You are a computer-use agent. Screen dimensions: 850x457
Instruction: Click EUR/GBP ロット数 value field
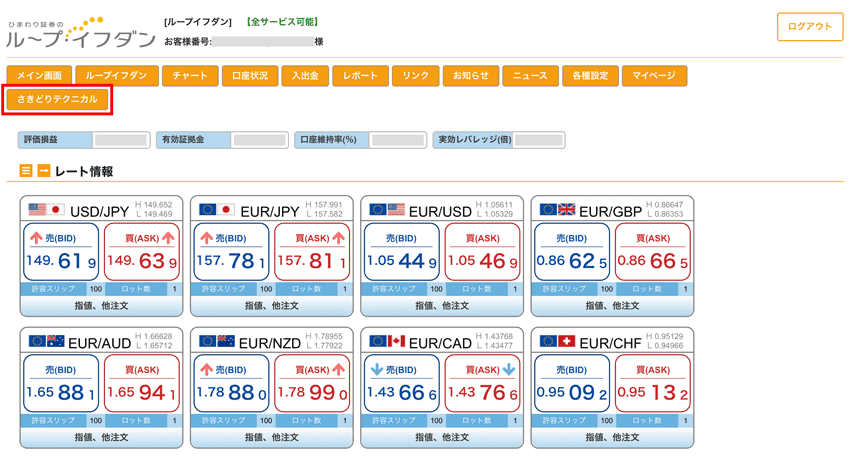click(x=685, y=289)
